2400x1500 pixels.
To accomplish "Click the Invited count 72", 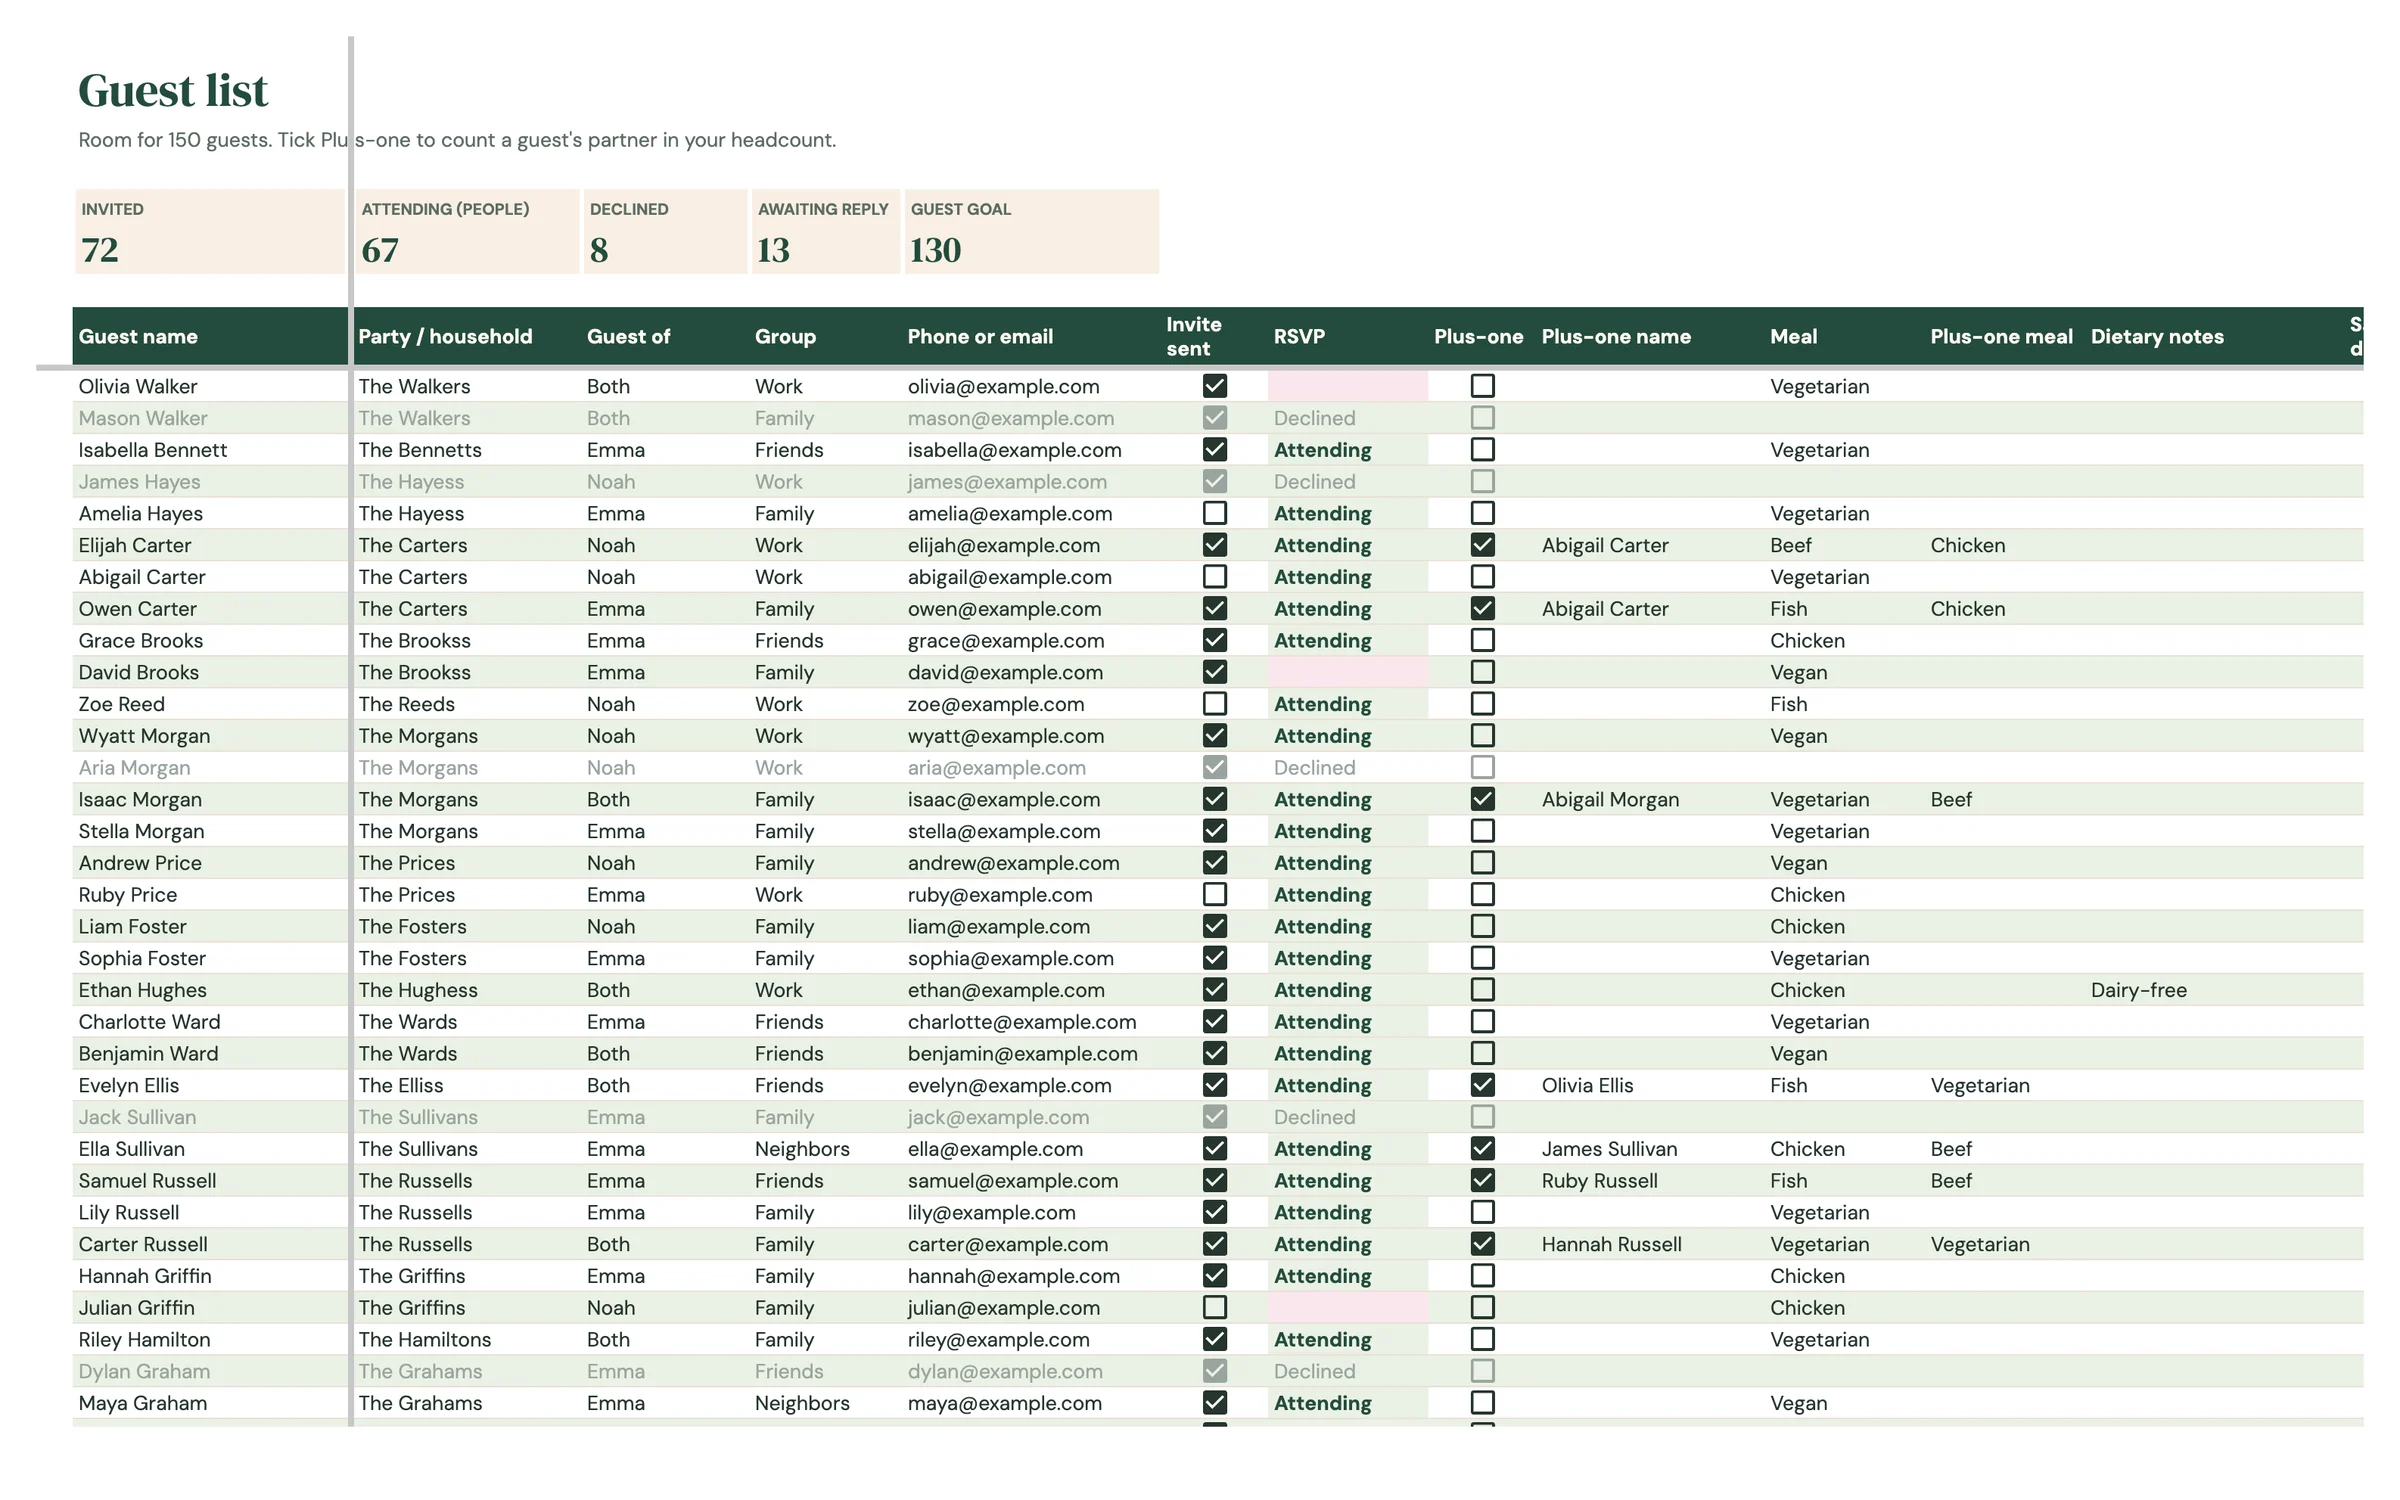I will point(100,250).
